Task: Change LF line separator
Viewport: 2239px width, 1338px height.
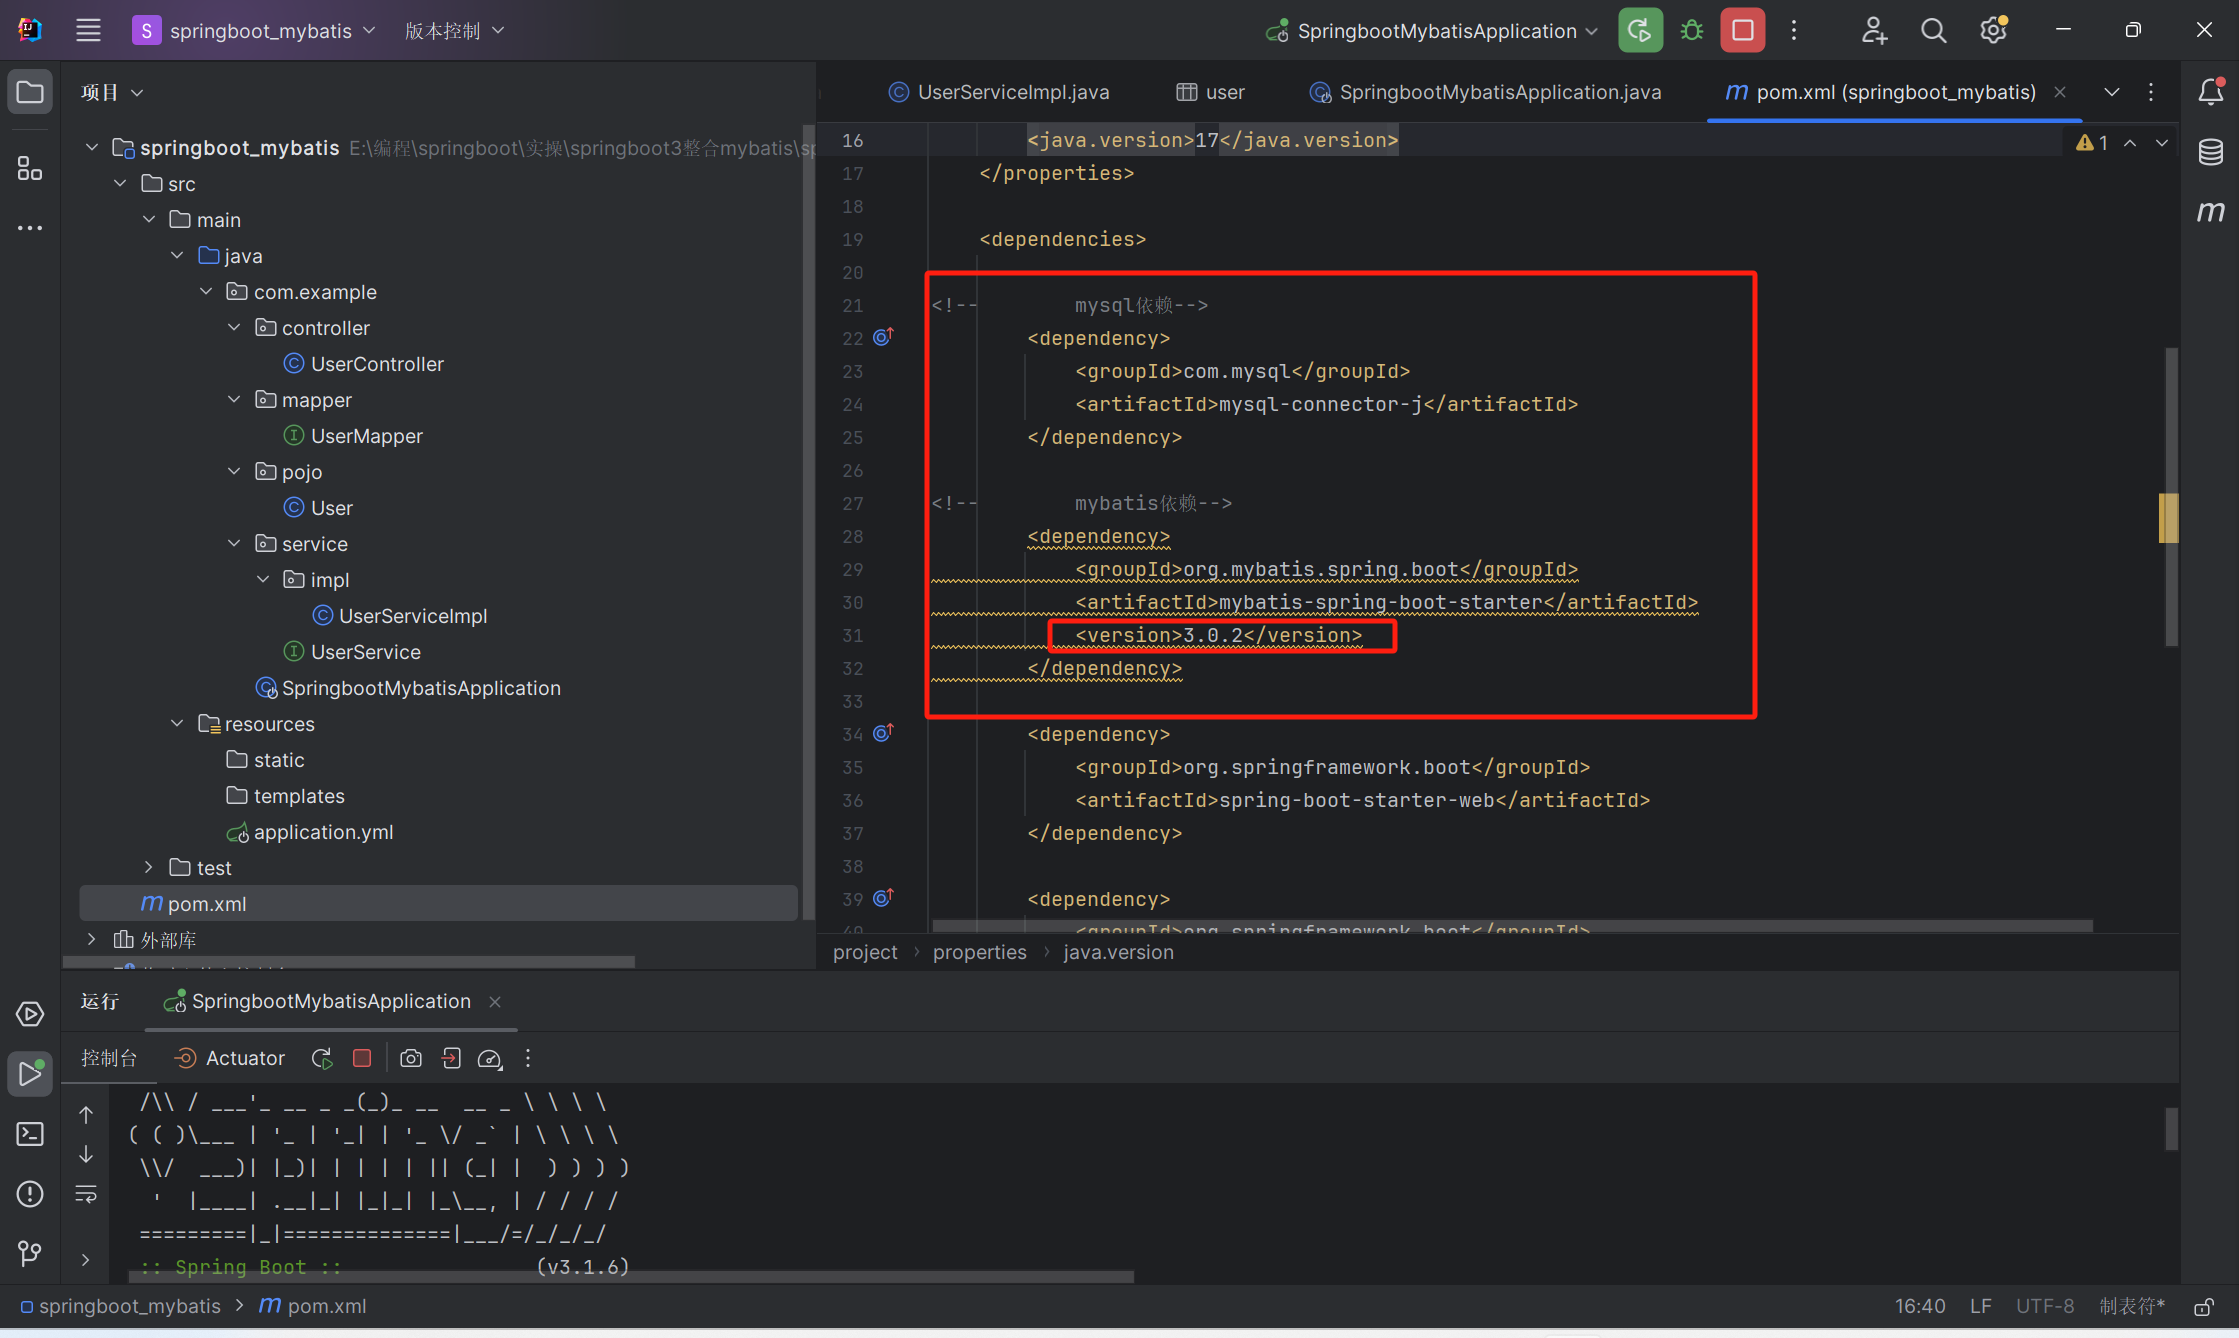Action: pyautogui.click(x=1981, y=1306)
